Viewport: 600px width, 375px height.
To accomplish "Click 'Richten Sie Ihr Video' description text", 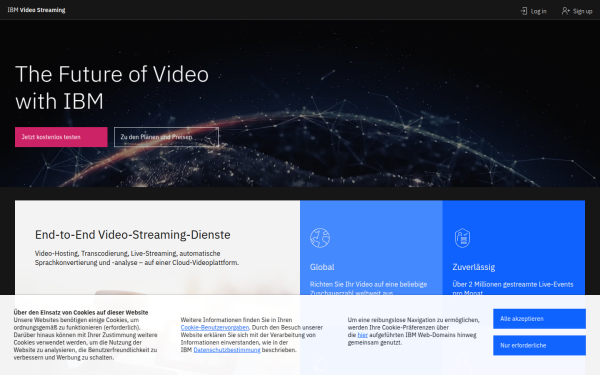I will (x=368, y=289).
